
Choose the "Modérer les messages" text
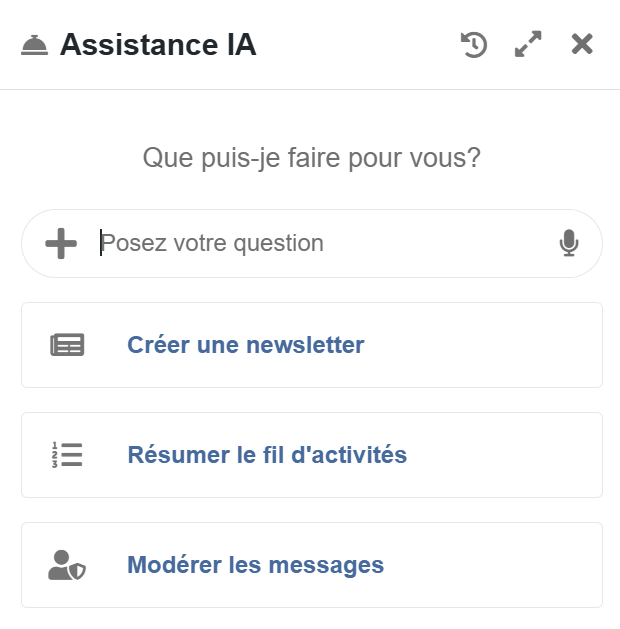[x=255, y=565]
